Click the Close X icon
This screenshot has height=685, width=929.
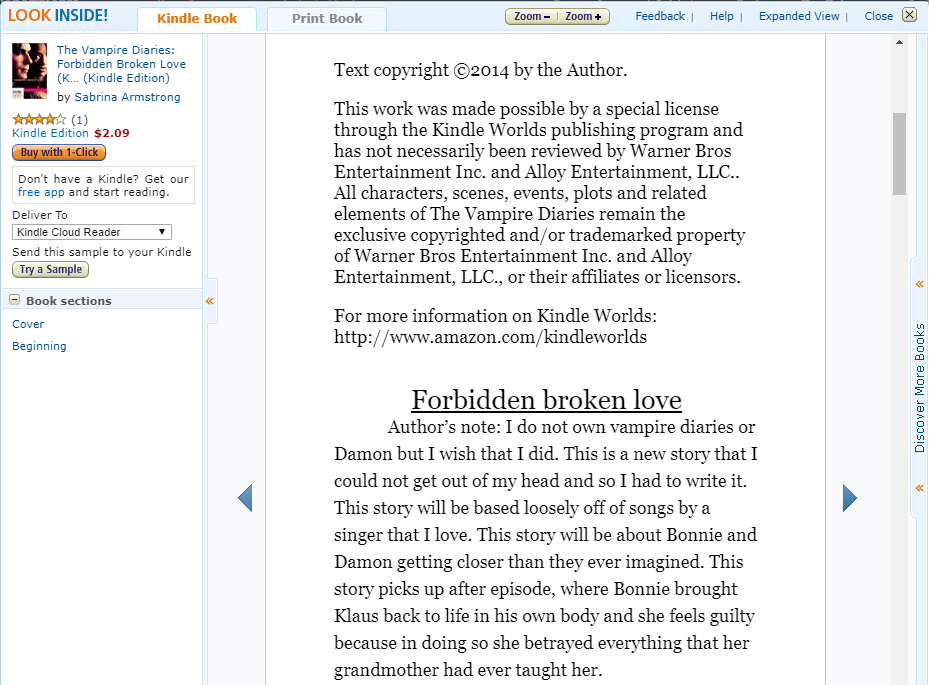pyautogui.click(x=908, y=15)
